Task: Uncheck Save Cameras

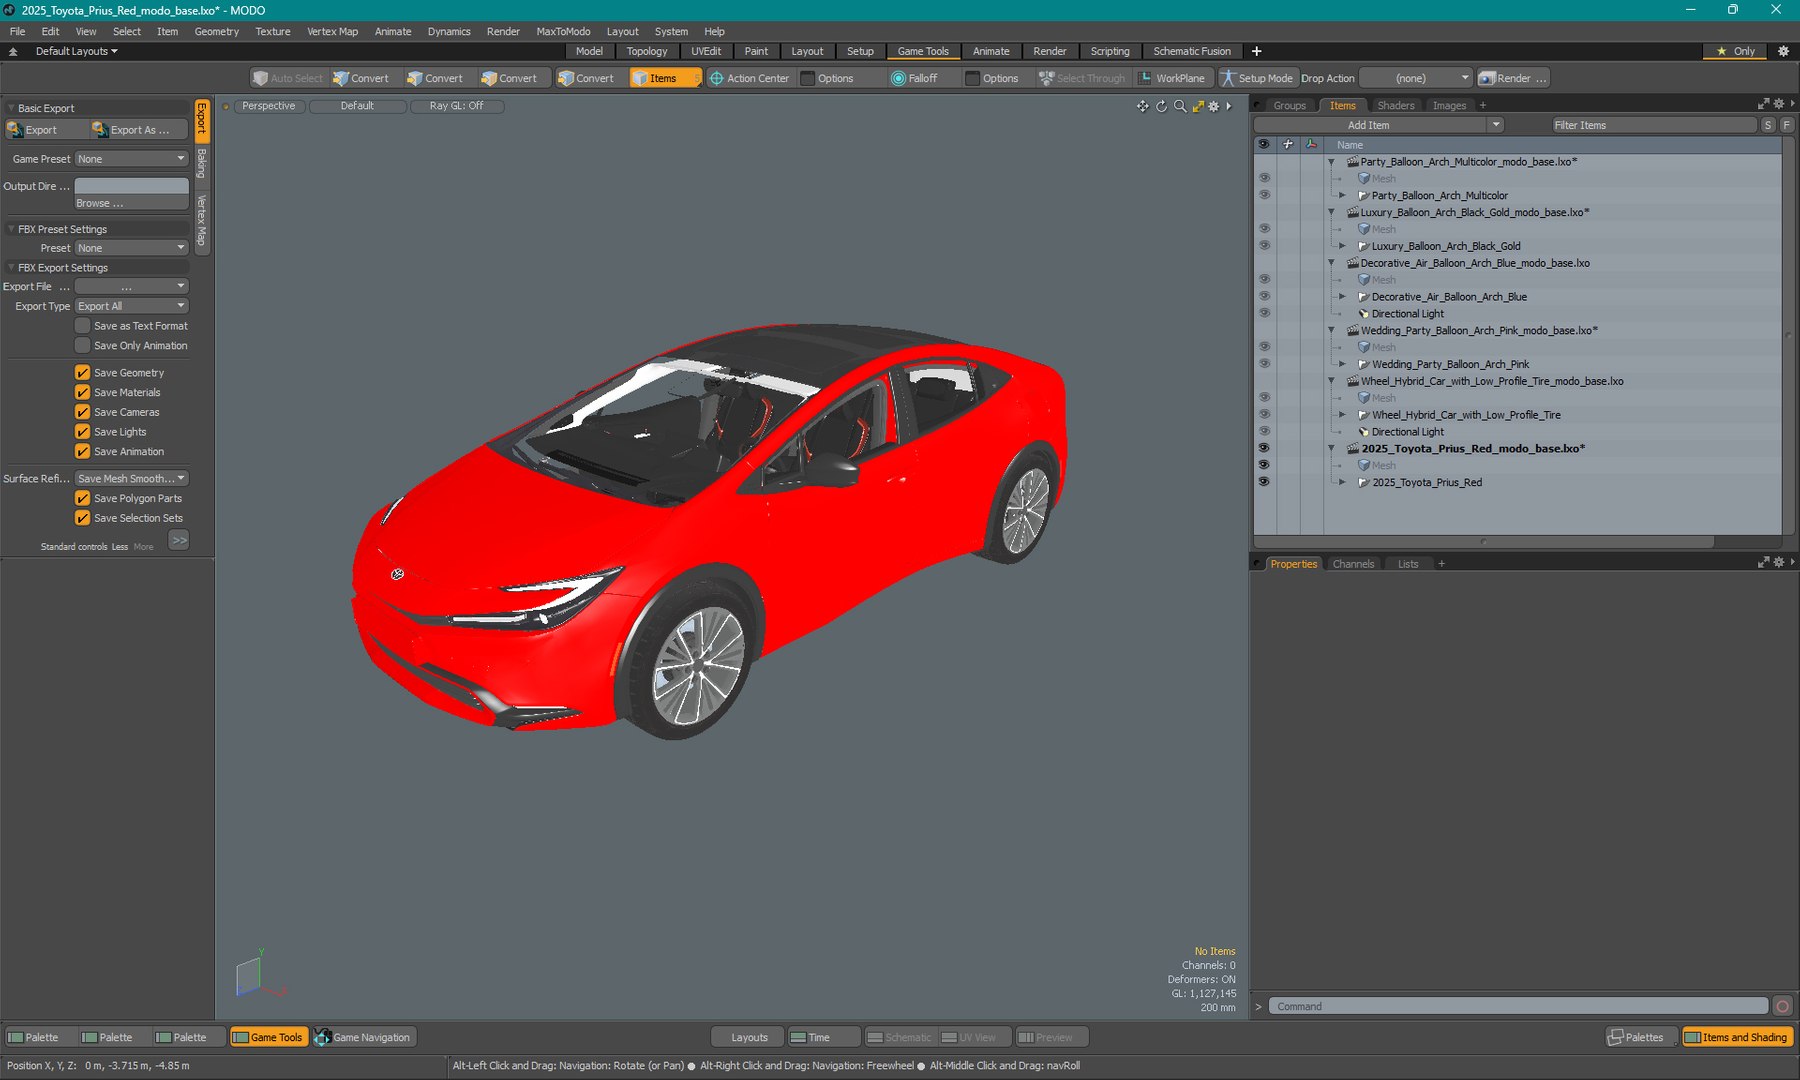Action: coord(83,412)
